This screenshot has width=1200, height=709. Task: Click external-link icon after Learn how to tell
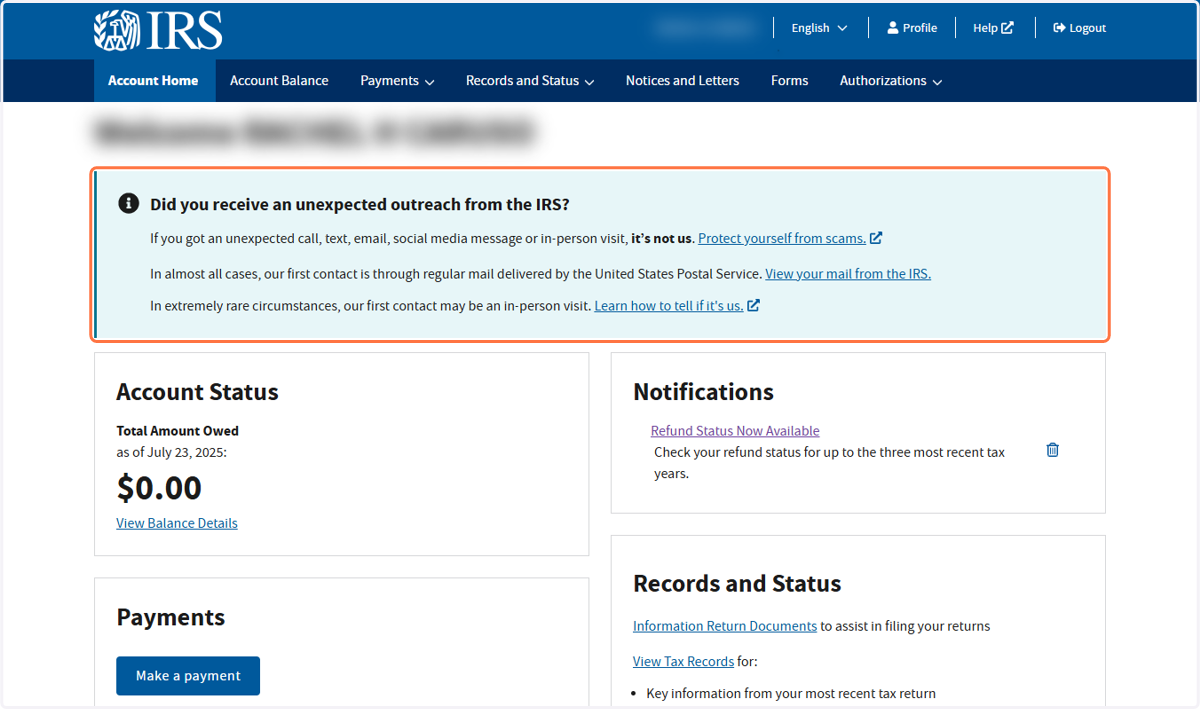point(753,306)
